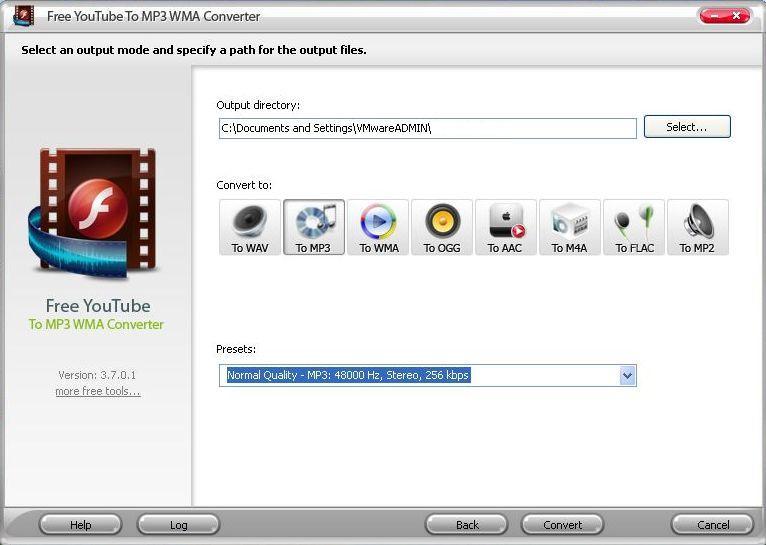Choose the To WMA format icon
Image resolution: width=766 pixels, height=545 pixels.
[378, 227]
